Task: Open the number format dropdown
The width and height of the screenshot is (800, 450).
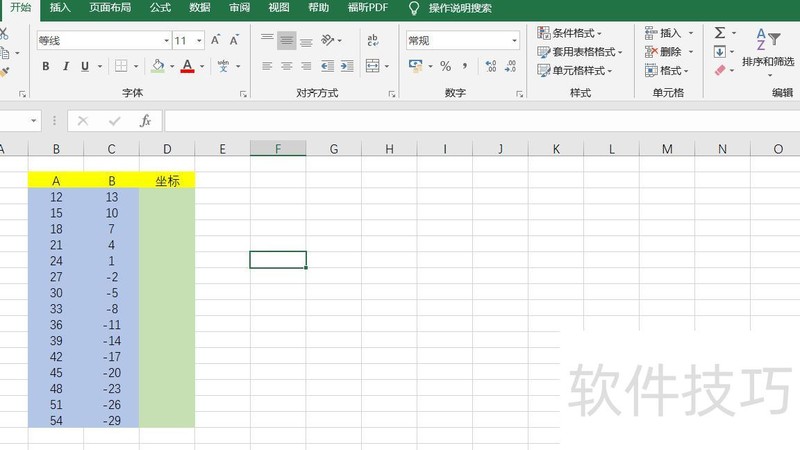Action: [x=514, y=41]
